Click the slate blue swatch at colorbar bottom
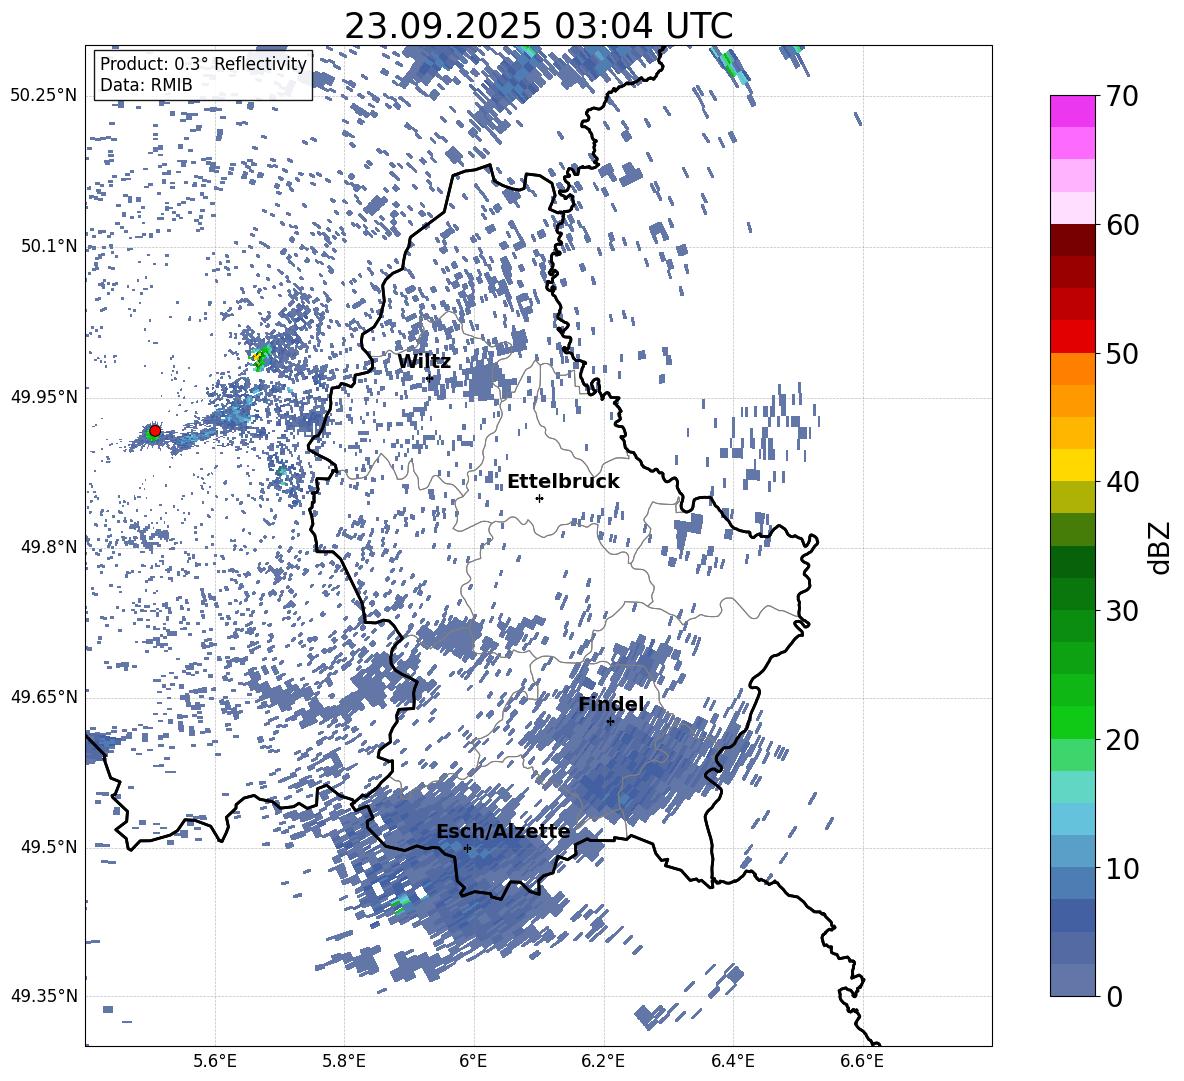 pos(1072,980)
